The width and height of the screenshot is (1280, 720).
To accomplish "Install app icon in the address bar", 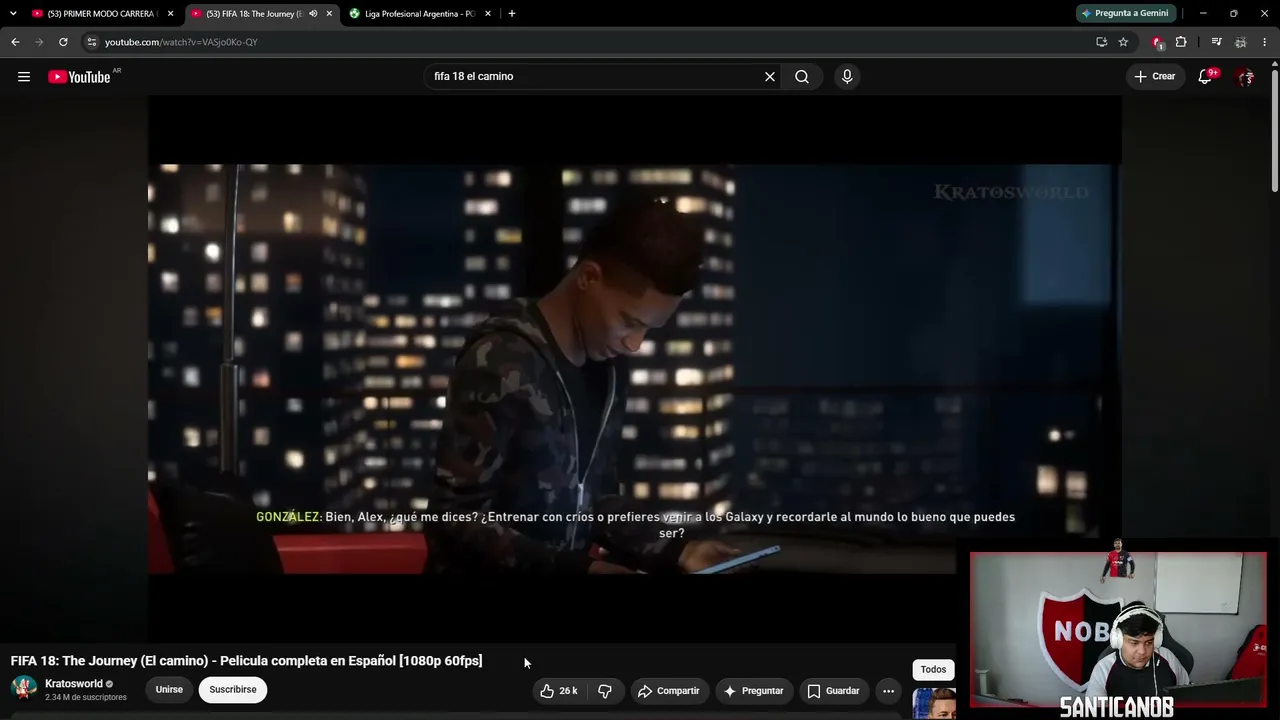I will (1101, 42).
